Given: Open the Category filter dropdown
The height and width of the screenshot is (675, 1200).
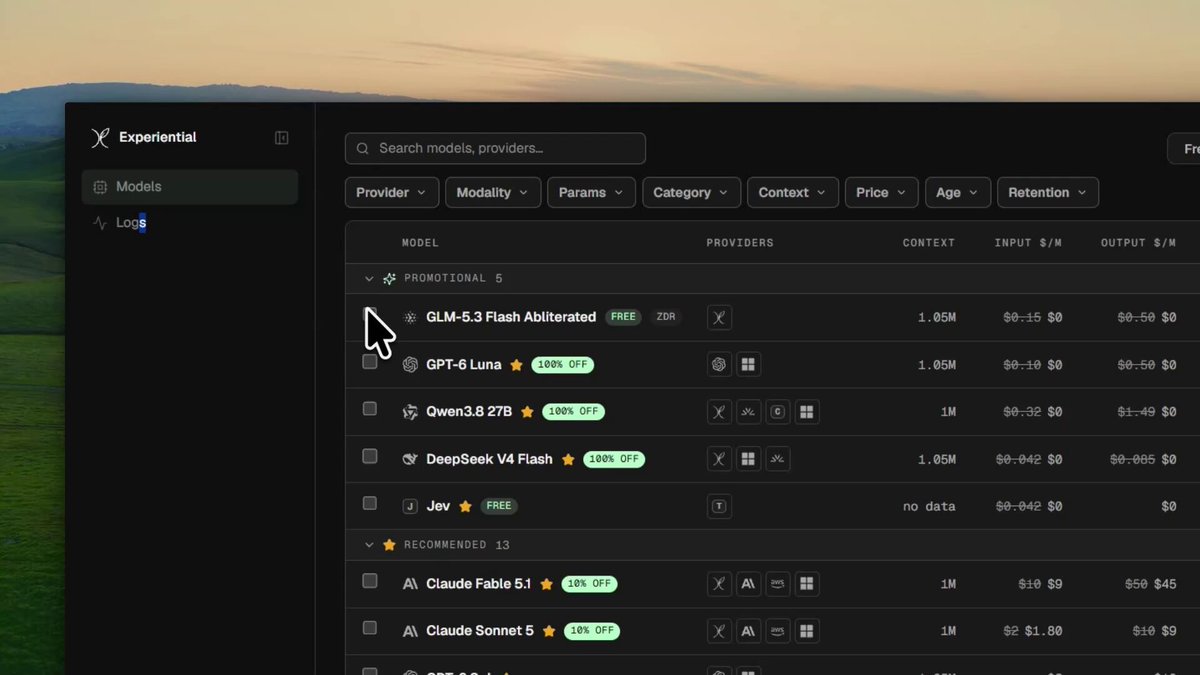Looking at the screenshot, I should [x=691, y=193].
